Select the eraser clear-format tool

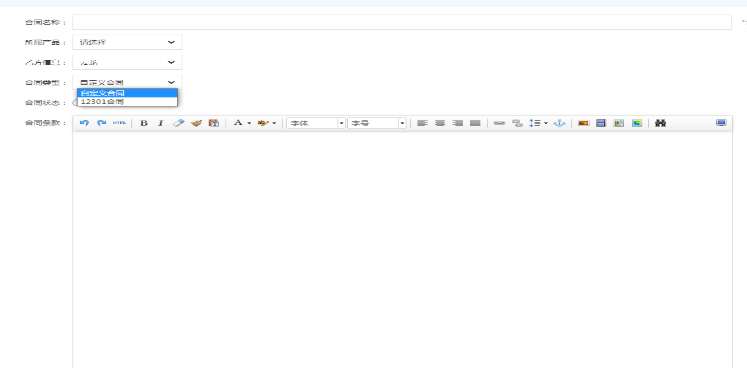click(178, 123)
